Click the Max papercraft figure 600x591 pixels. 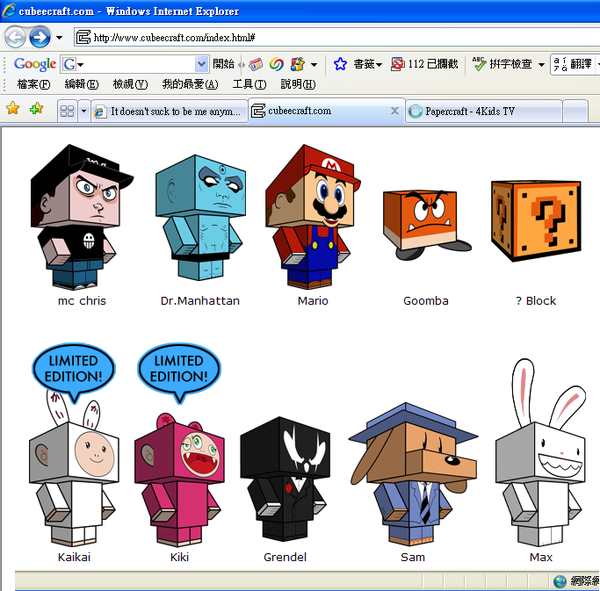(x=540, y=452)
